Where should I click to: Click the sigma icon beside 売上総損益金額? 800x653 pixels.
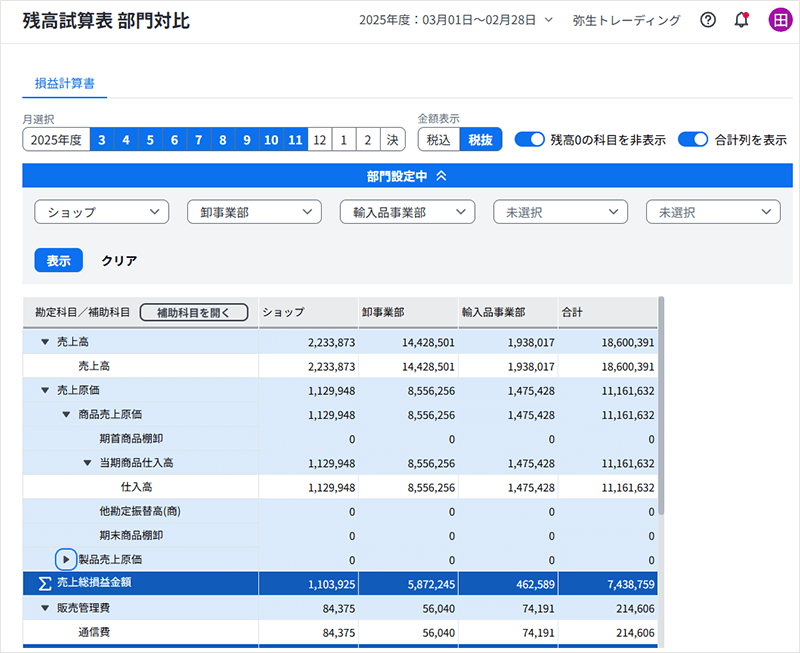(44, 583)
